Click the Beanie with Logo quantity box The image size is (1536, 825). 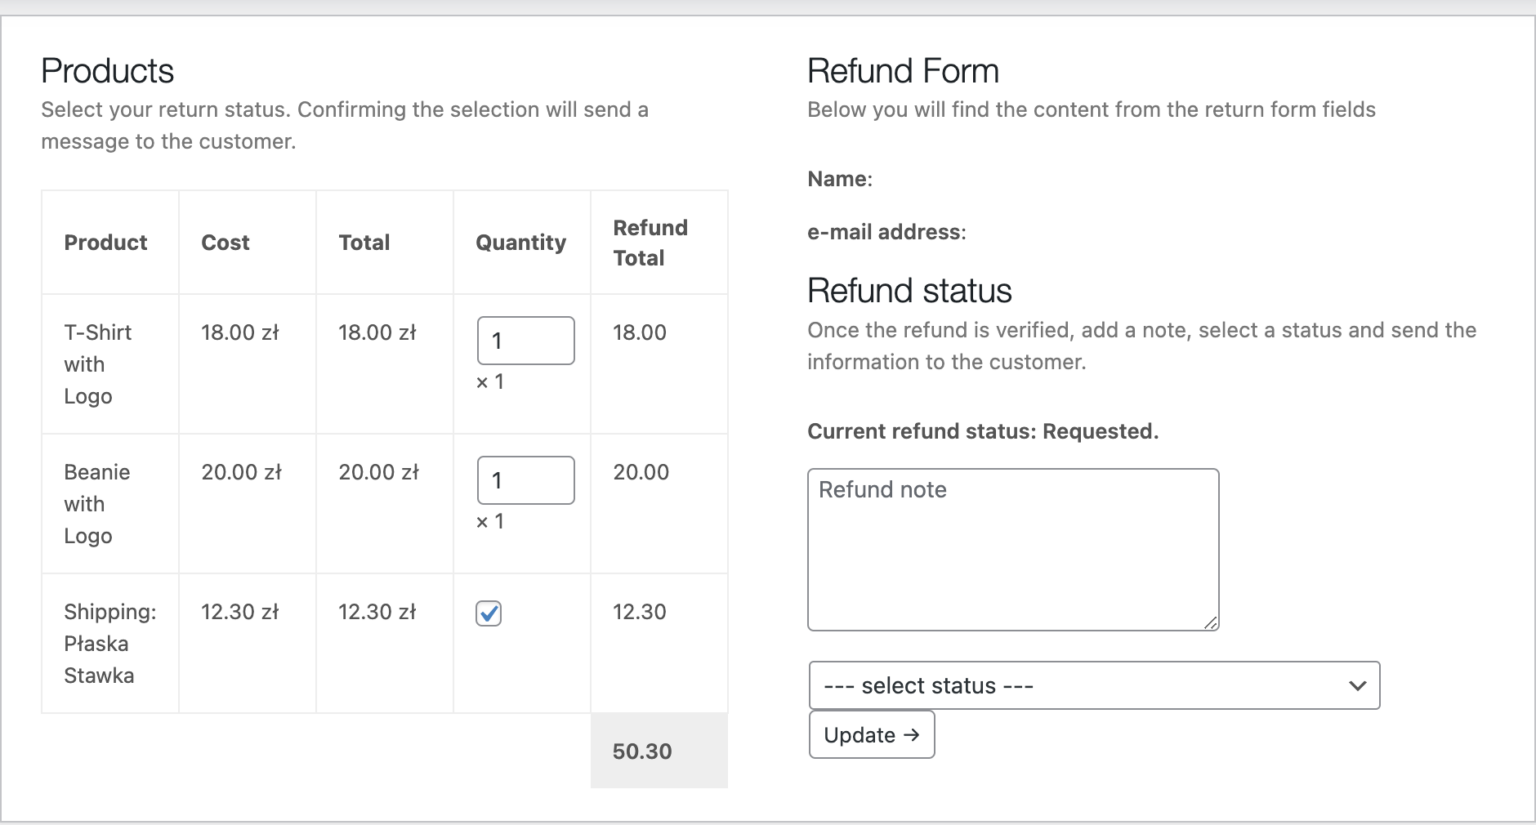525,480
